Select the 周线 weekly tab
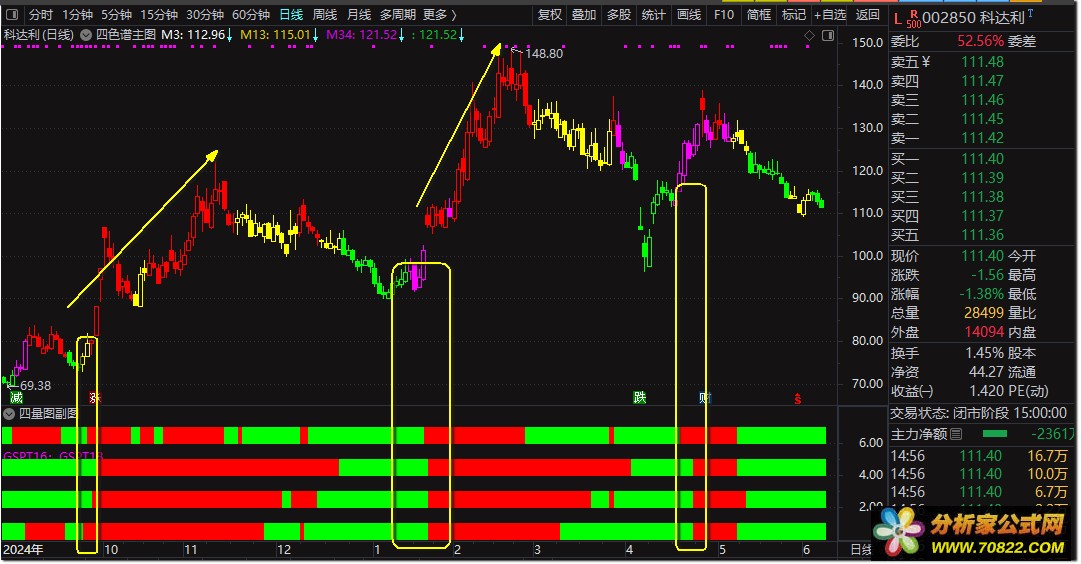Screen dimensions: 1081x564 tap(325, 14)
